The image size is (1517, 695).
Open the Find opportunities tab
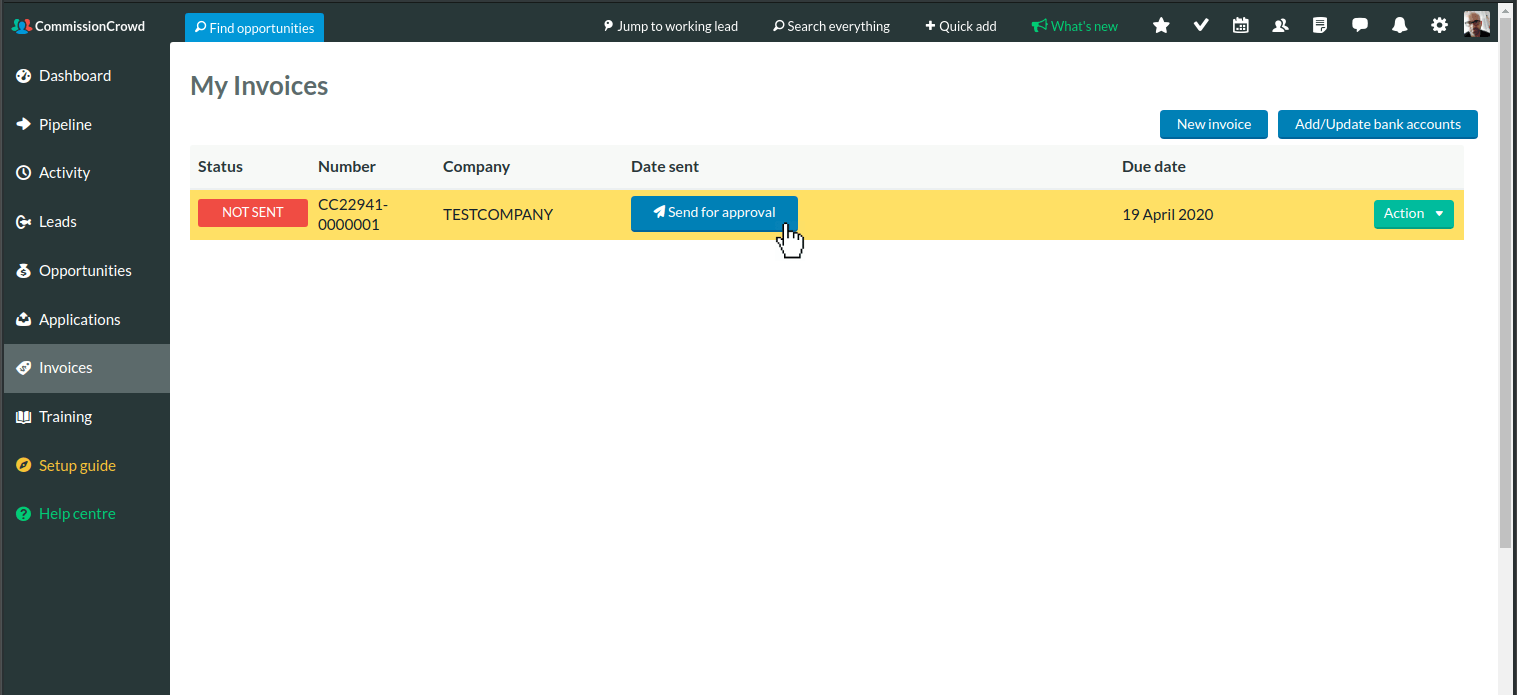(x=254, y=28)
